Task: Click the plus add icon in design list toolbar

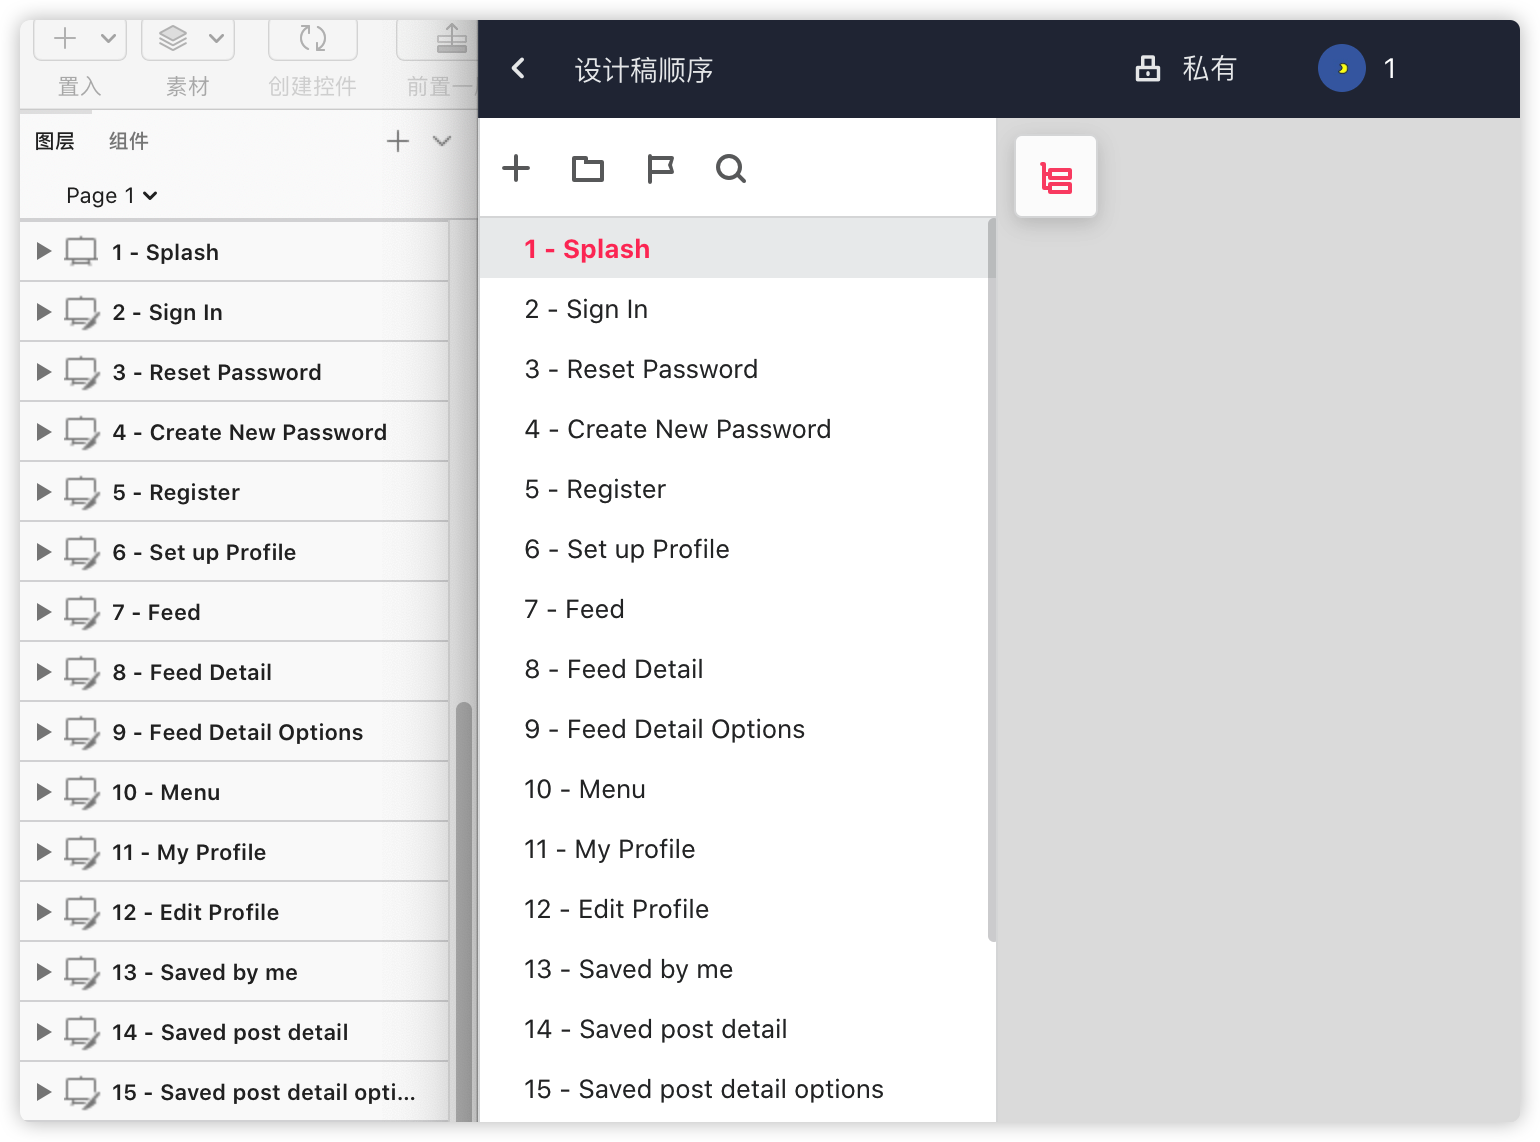Action: (516, 168)
